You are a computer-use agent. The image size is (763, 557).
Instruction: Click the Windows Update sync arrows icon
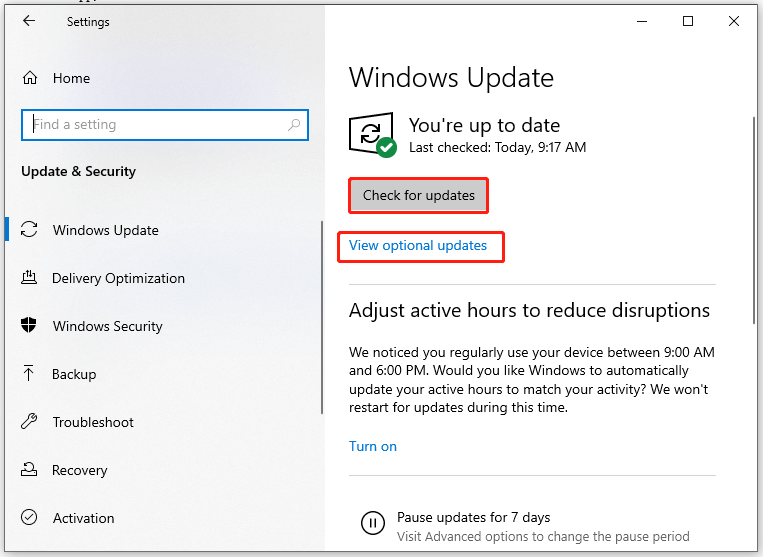click(29, 230)
